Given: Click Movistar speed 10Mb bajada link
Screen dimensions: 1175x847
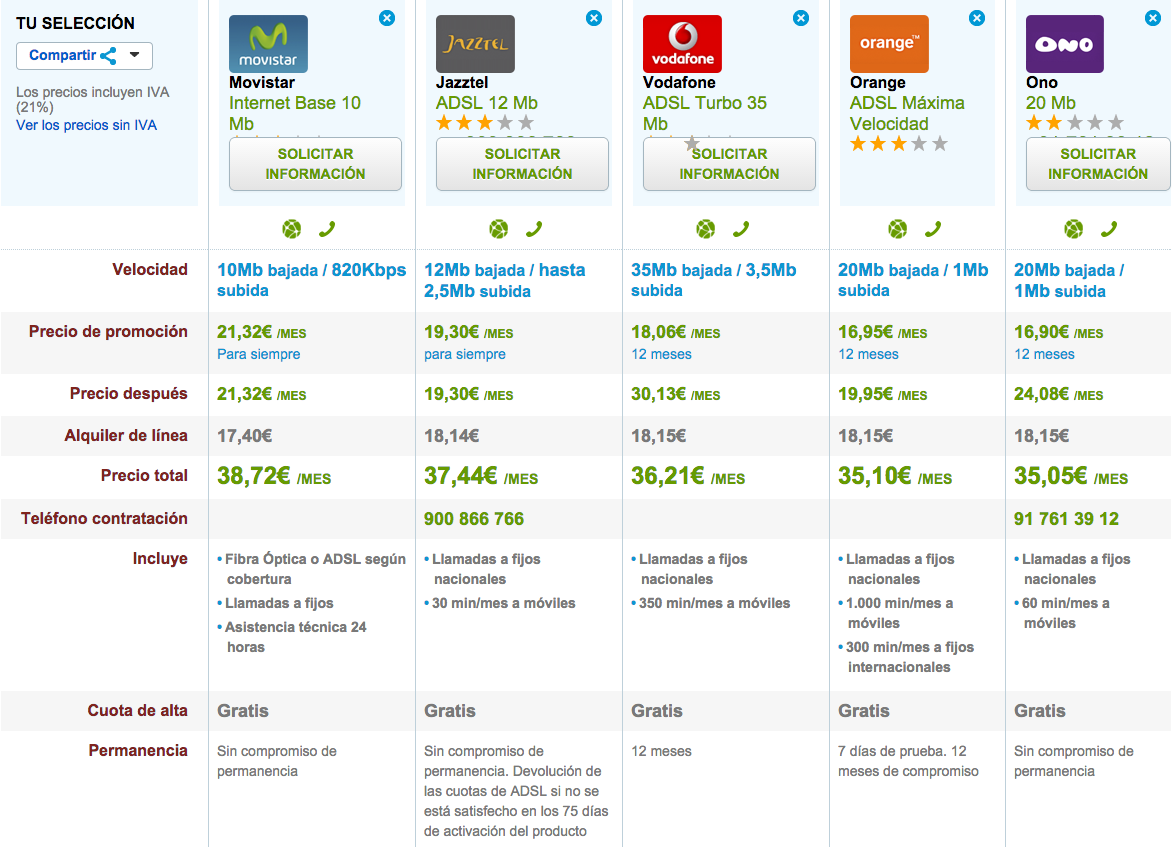Looking at the screenshot, I should (312, 280).
